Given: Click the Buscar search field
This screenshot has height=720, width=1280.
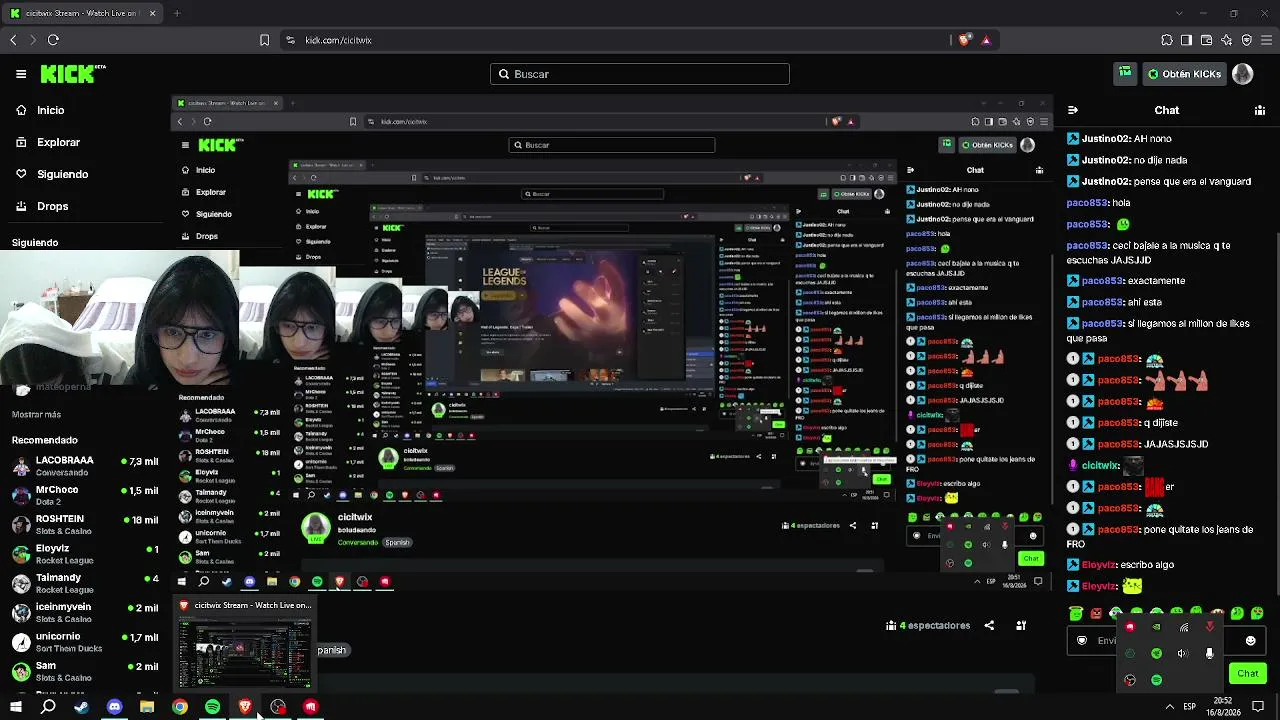Looking at the screenshot, I should click(x=640, y=74).
